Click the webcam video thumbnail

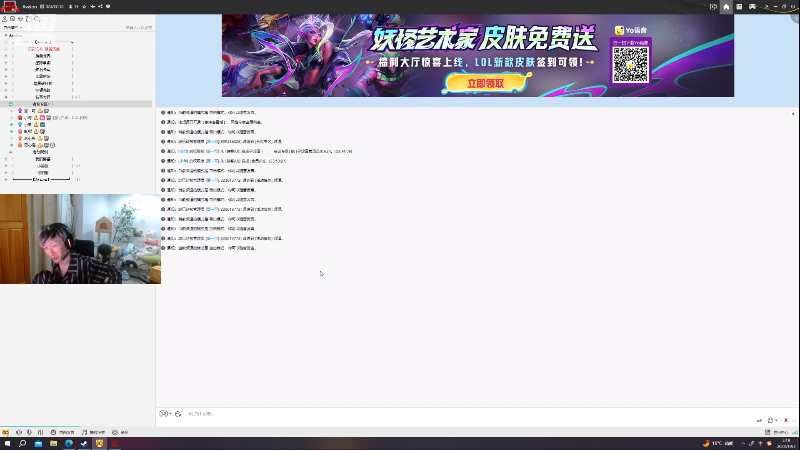(80, 239)
